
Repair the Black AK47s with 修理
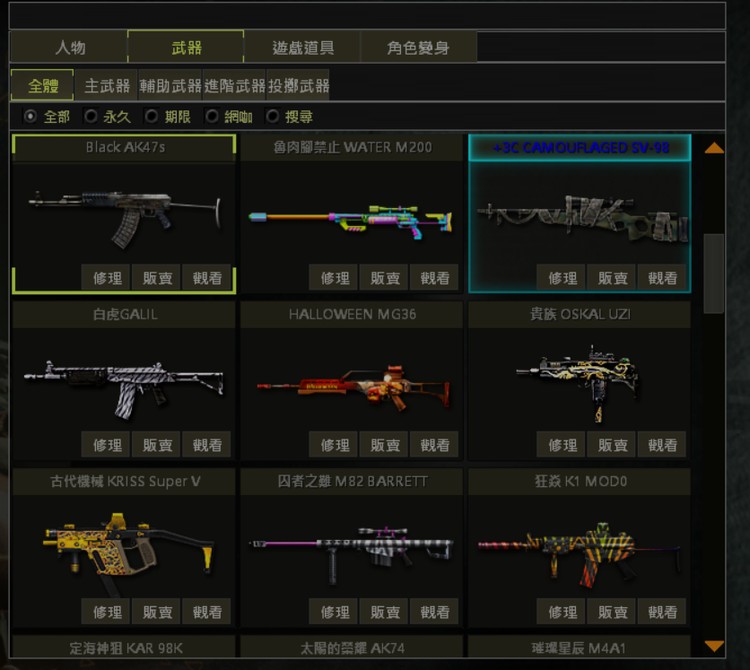[106, 277]
